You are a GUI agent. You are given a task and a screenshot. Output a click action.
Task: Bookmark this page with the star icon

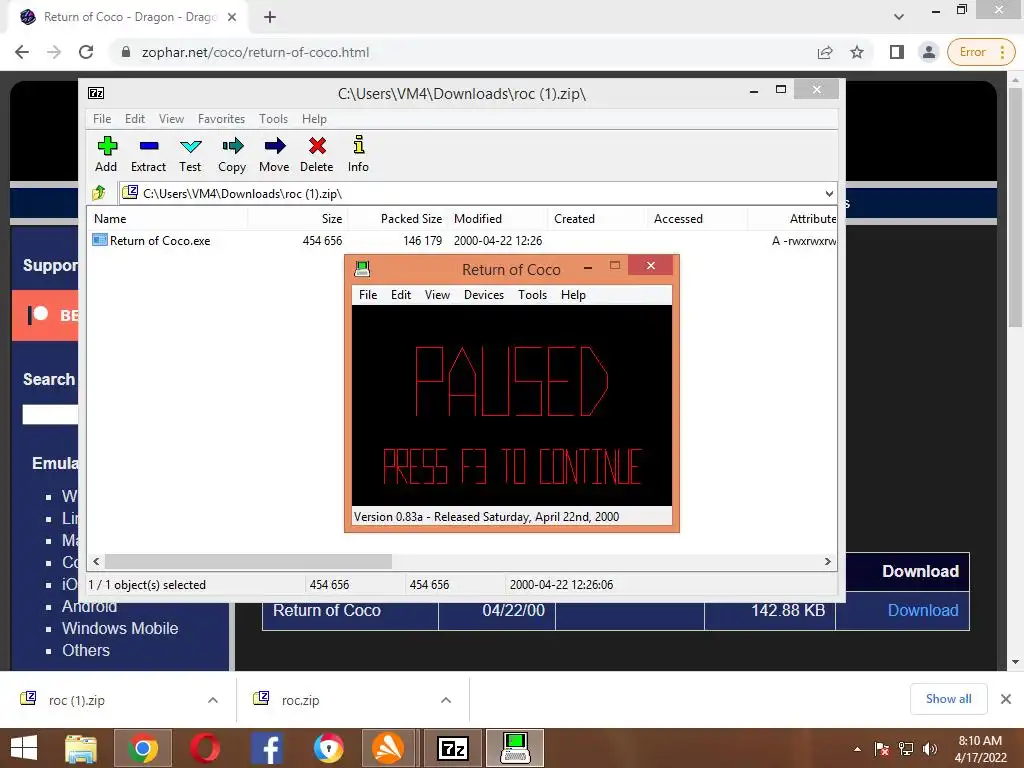(x=857, y=52)
